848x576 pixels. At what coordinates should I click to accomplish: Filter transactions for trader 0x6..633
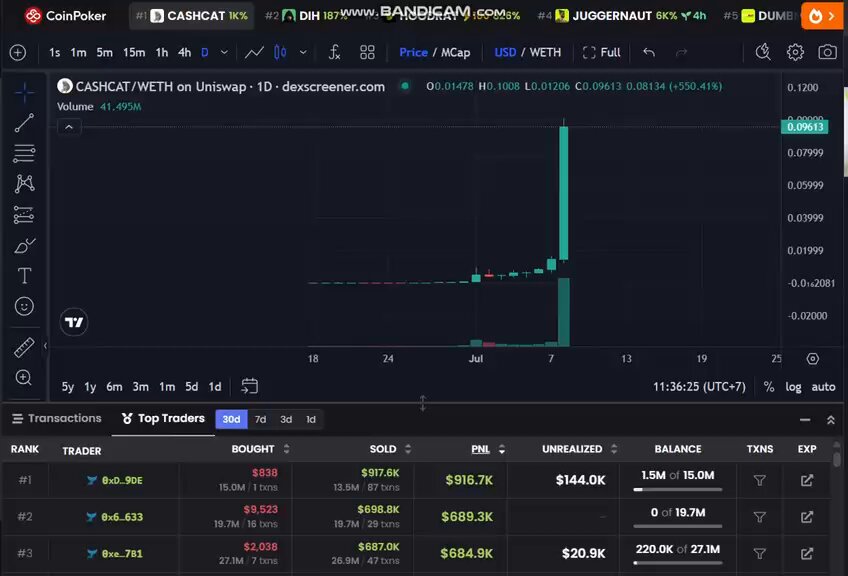759,517
